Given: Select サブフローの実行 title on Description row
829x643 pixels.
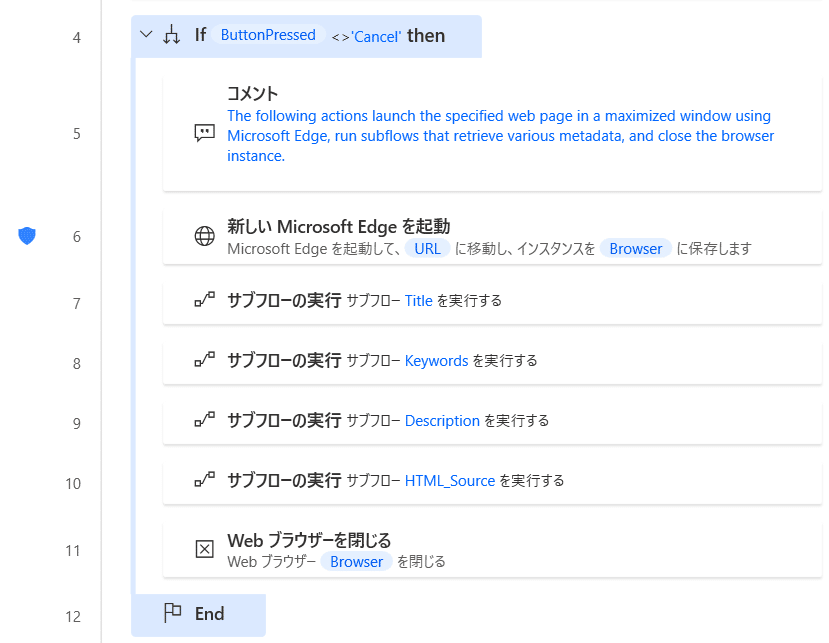Looking at the screenshot, I should click(x=284, y=420).
